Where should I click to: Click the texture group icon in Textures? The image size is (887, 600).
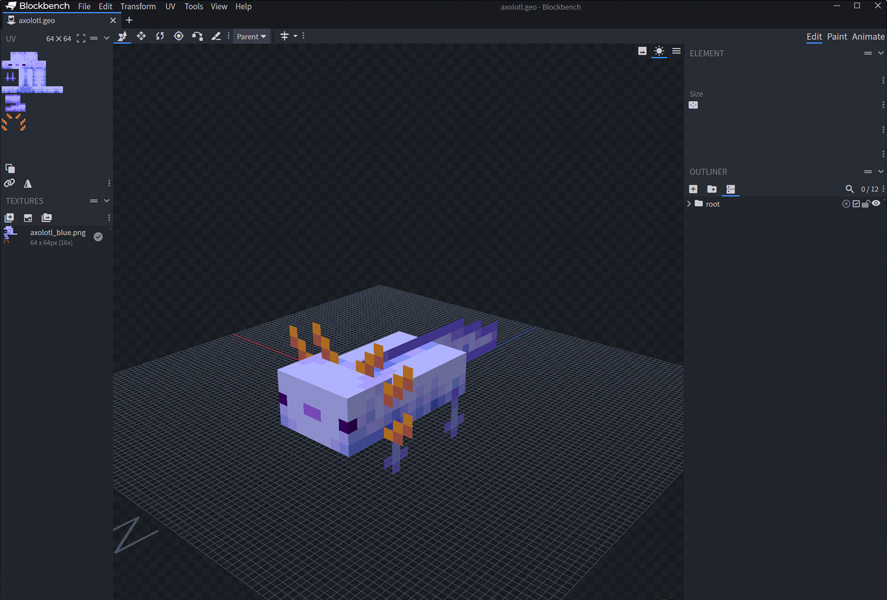[x=46, y=218]
